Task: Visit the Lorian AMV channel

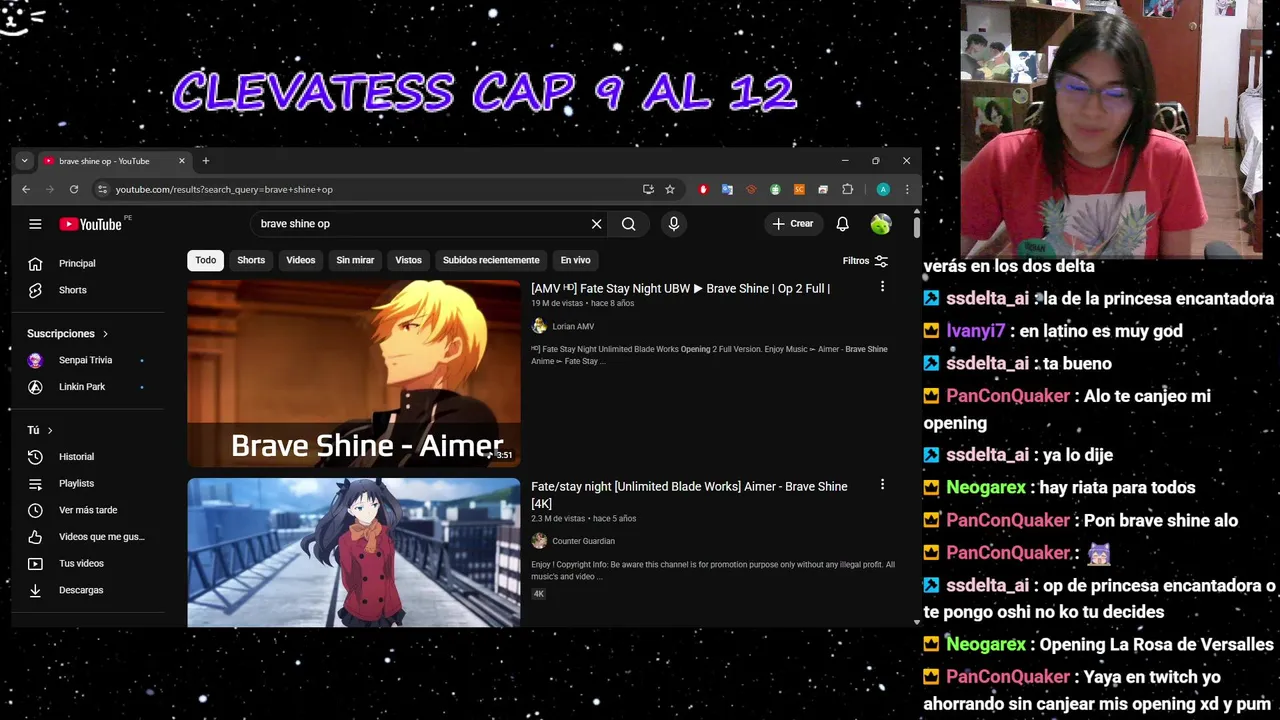Action: [x=573, y=327]
